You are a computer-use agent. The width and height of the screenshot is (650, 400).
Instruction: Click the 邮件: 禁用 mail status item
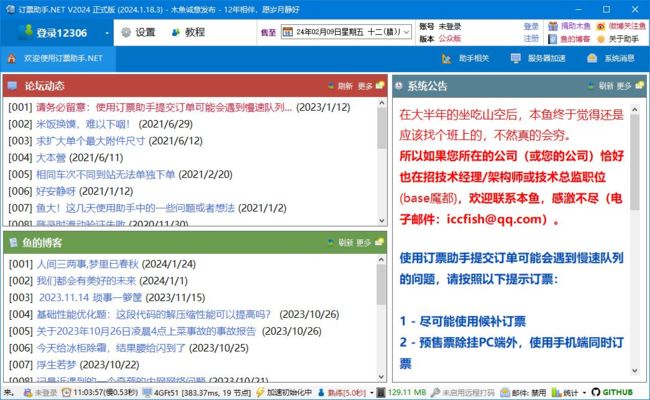(523, 392)
